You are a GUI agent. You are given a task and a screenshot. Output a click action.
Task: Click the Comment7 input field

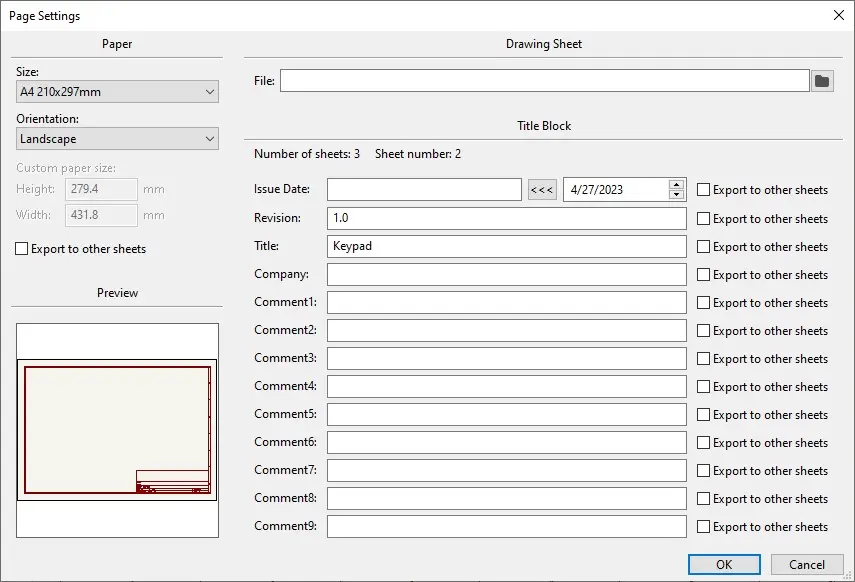click(x=507, y=470)
